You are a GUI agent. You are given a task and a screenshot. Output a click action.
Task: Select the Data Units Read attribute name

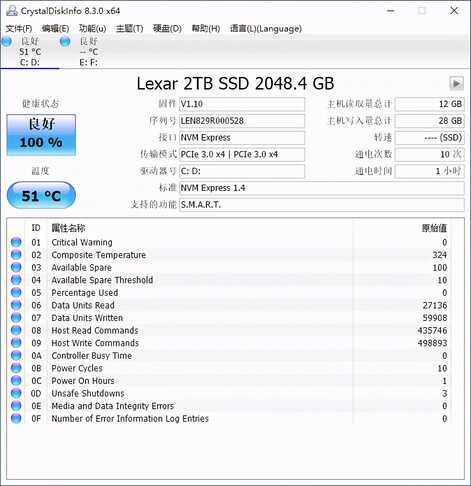(83, 305)
